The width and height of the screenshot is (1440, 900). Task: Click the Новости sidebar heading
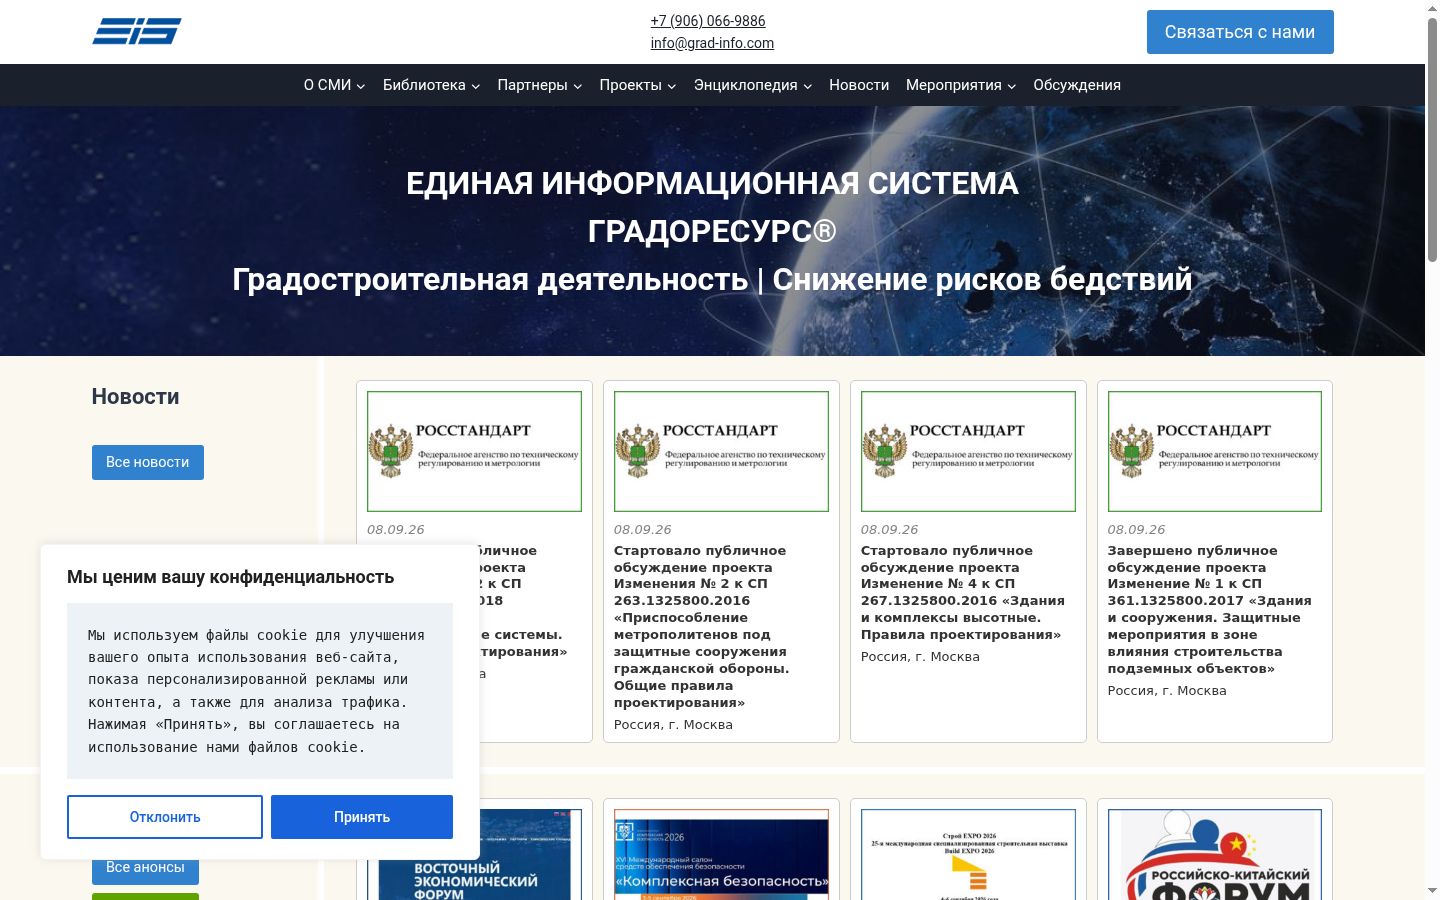coord(136,397)
